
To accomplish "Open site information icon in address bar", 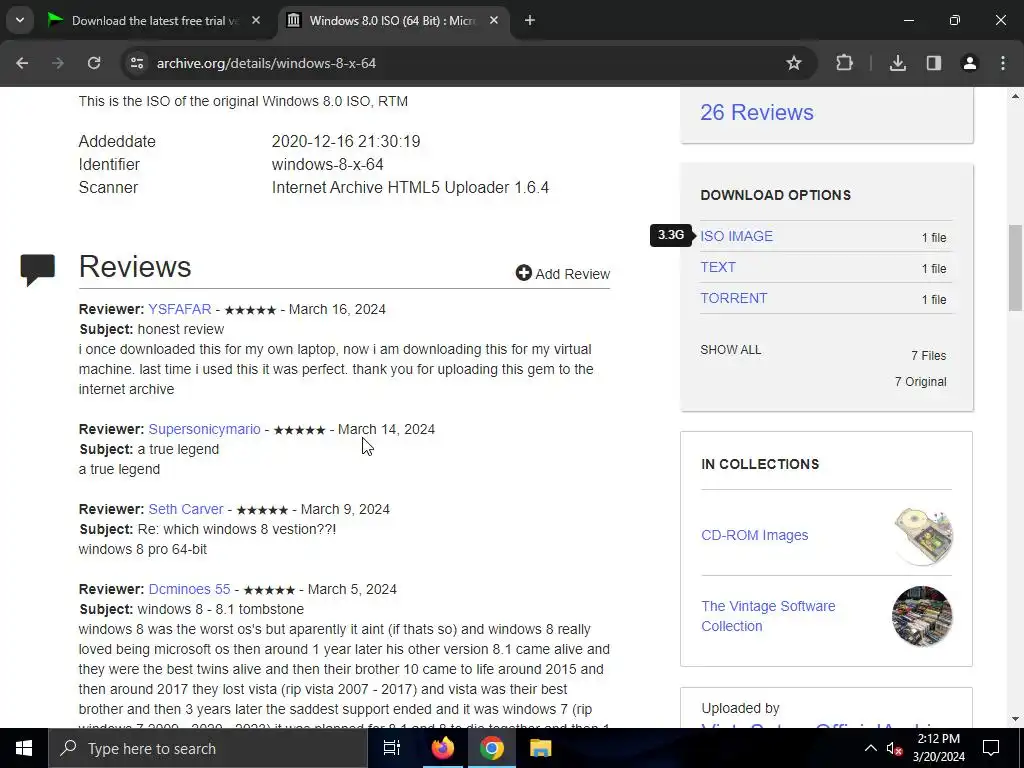I will (x=137, y=63).
